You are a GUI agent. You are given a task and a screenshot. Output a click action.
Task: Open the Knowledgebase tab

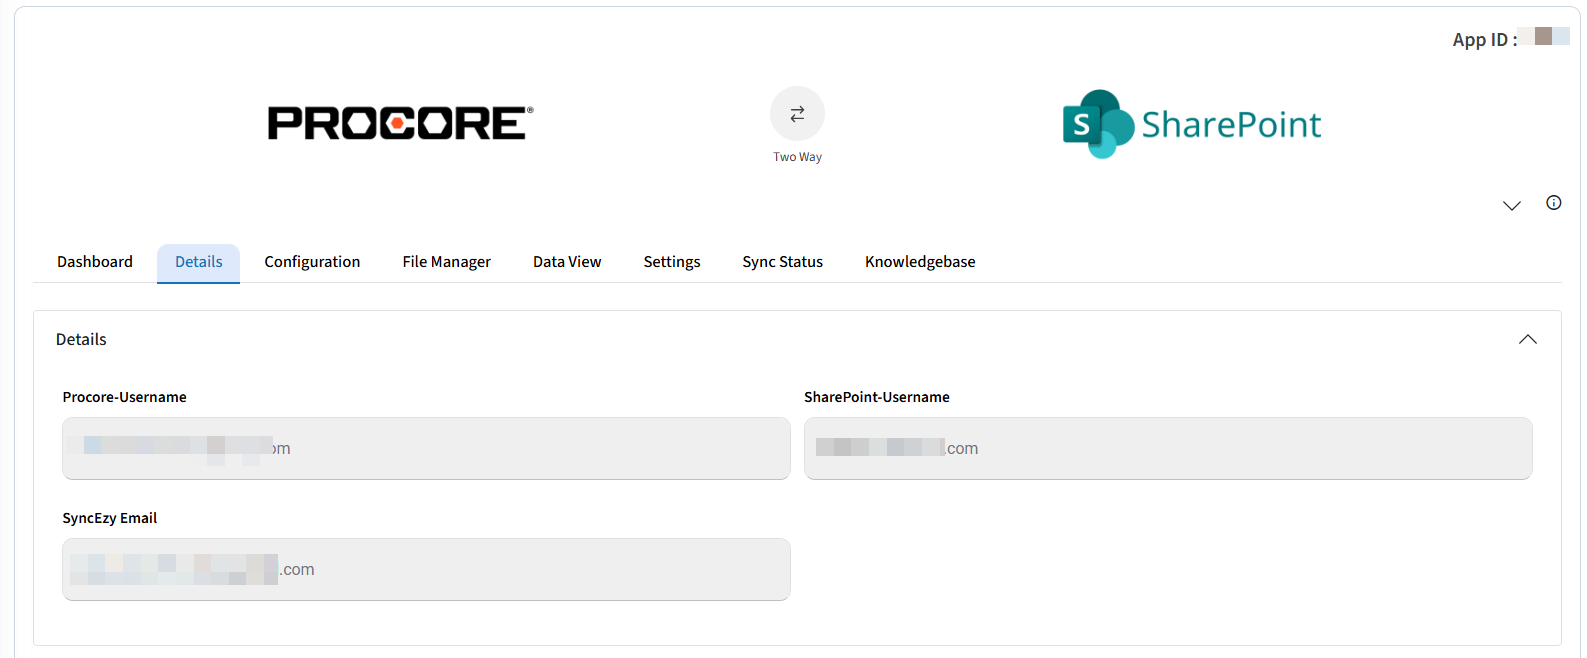(919, 262)
